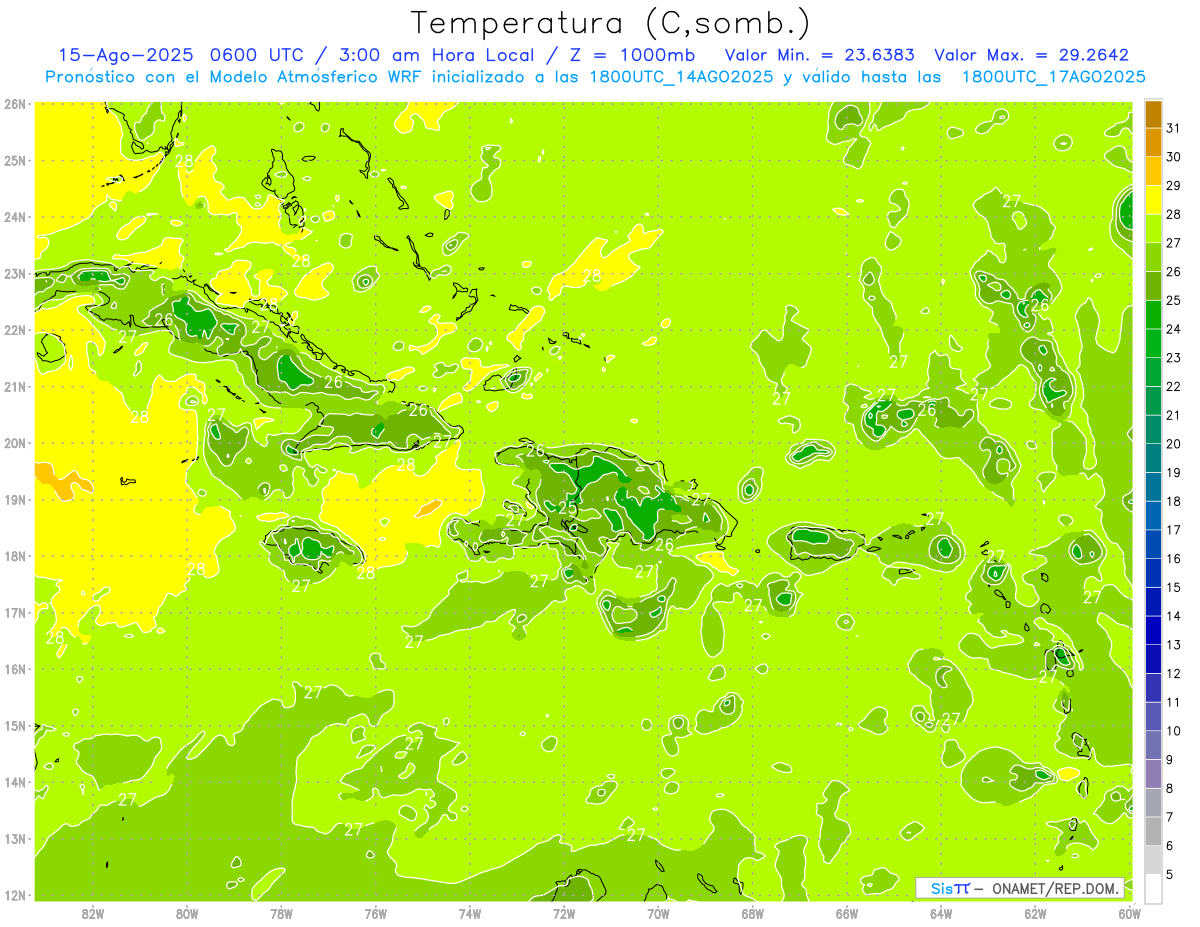
Task: Click the 13N latitude axis label
Action: (x=15, y=838)
